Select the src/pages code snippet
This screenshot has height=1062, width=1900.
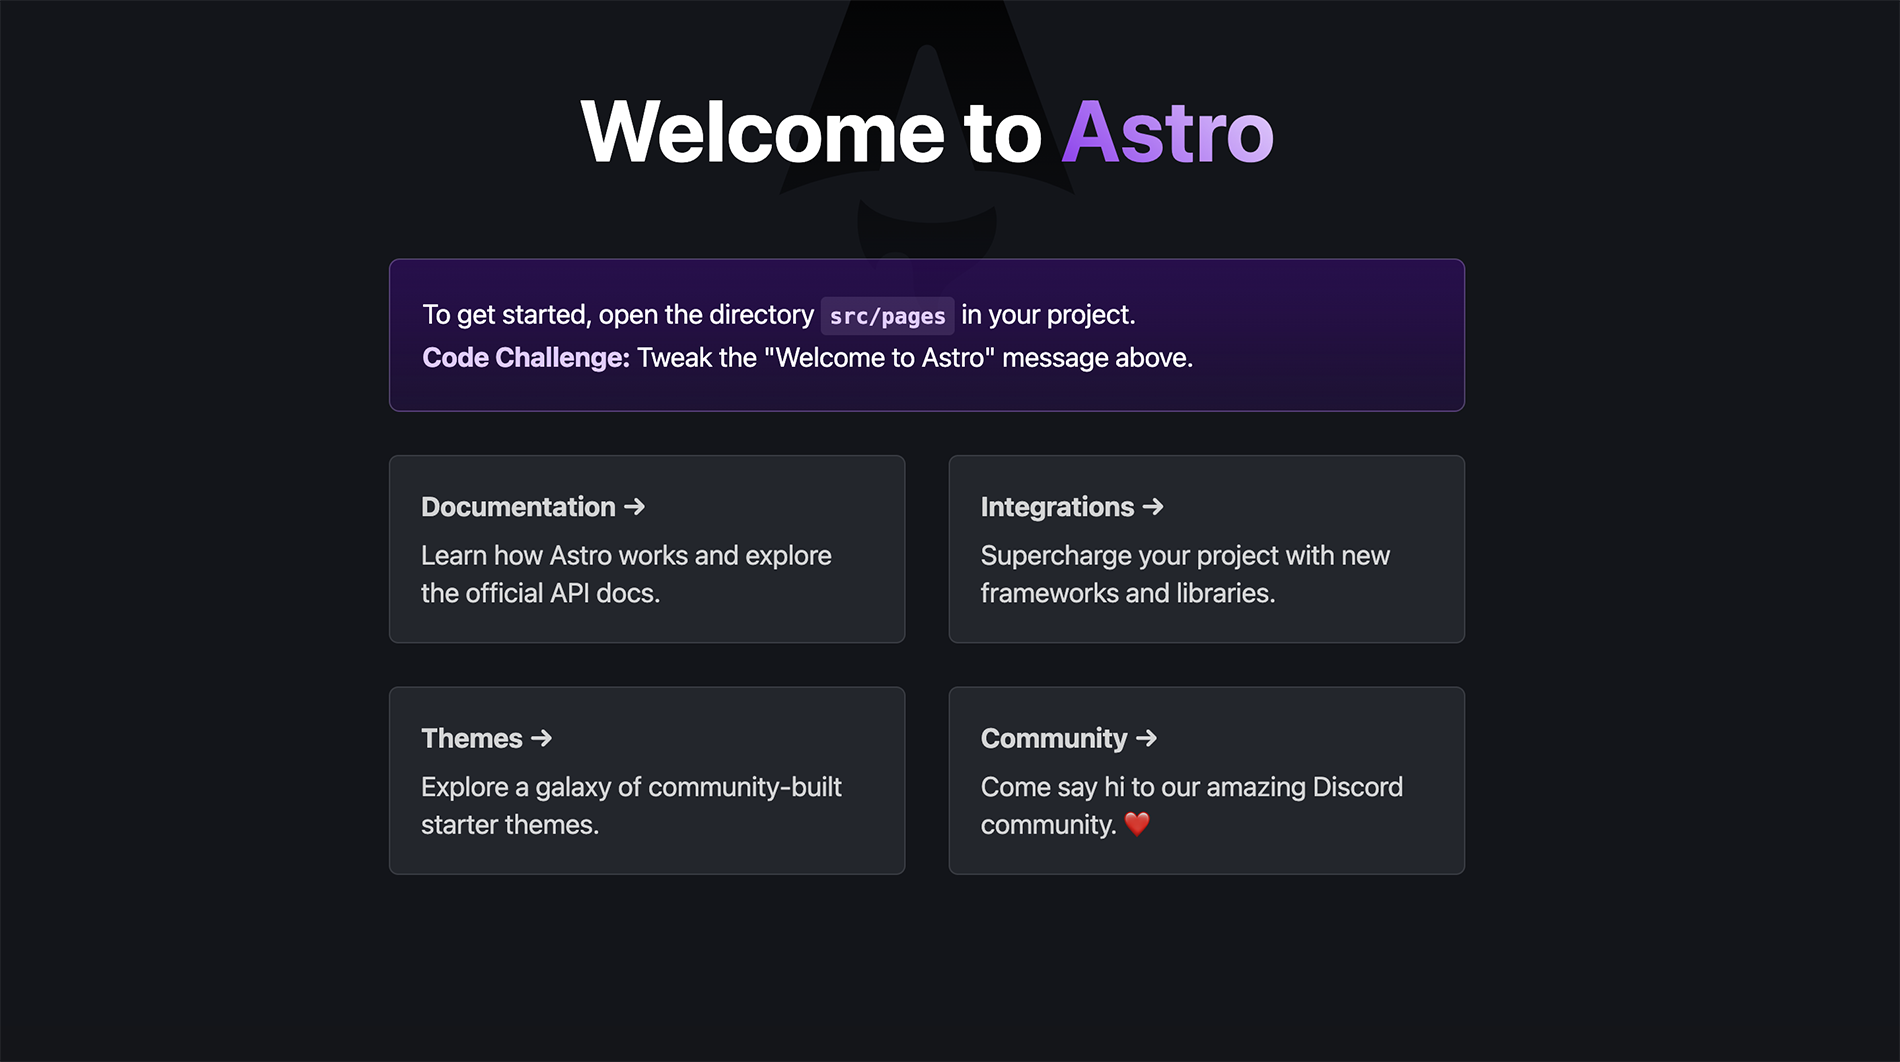pos(886,315)
